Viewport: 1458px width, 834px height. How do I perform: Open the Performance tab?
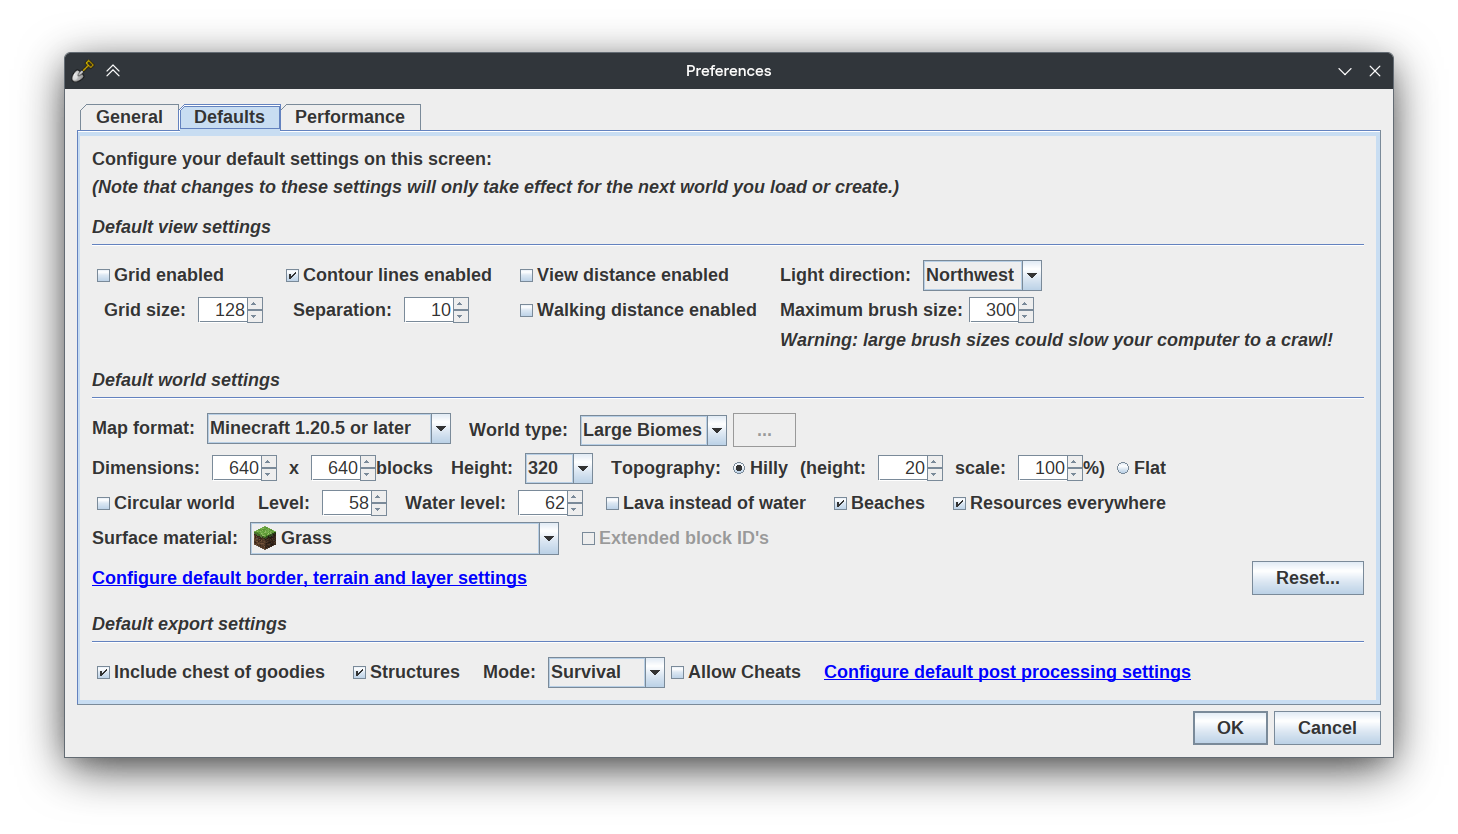[350, 117]
